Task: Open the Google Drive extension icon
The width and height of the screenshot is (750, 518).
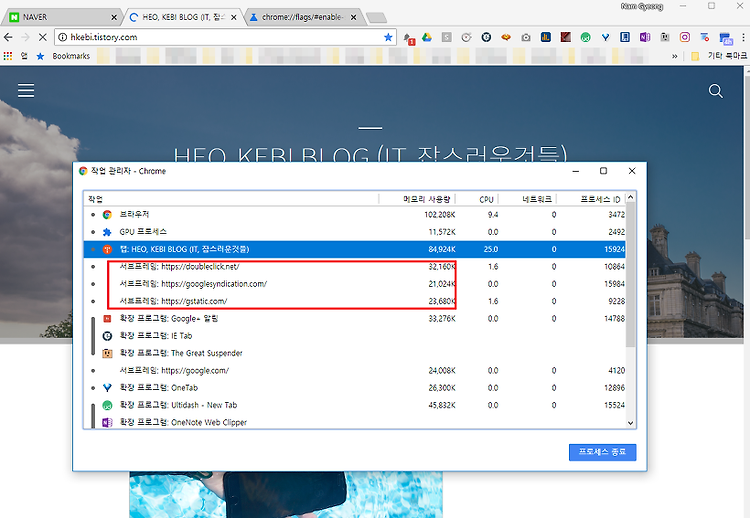Action: (427, 37)
